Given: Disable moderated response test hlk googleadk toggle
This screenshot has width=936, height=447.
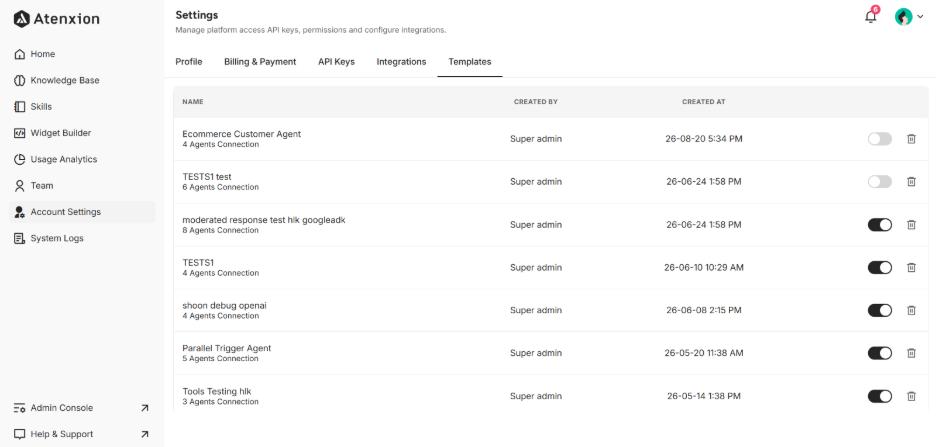Looking at the screenshot, I should tap(879, 224).
